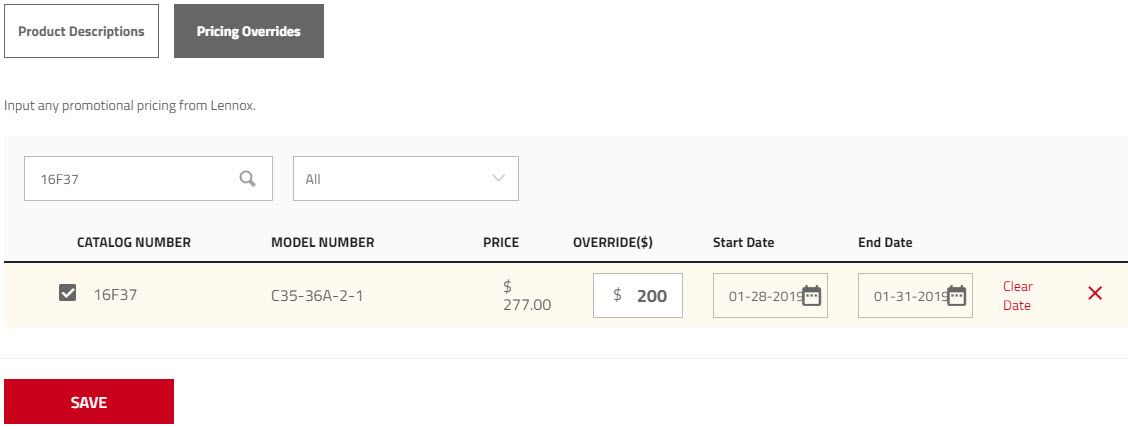
Task: Click the CATALOG NUMBER column header
Action: [134, 243]
